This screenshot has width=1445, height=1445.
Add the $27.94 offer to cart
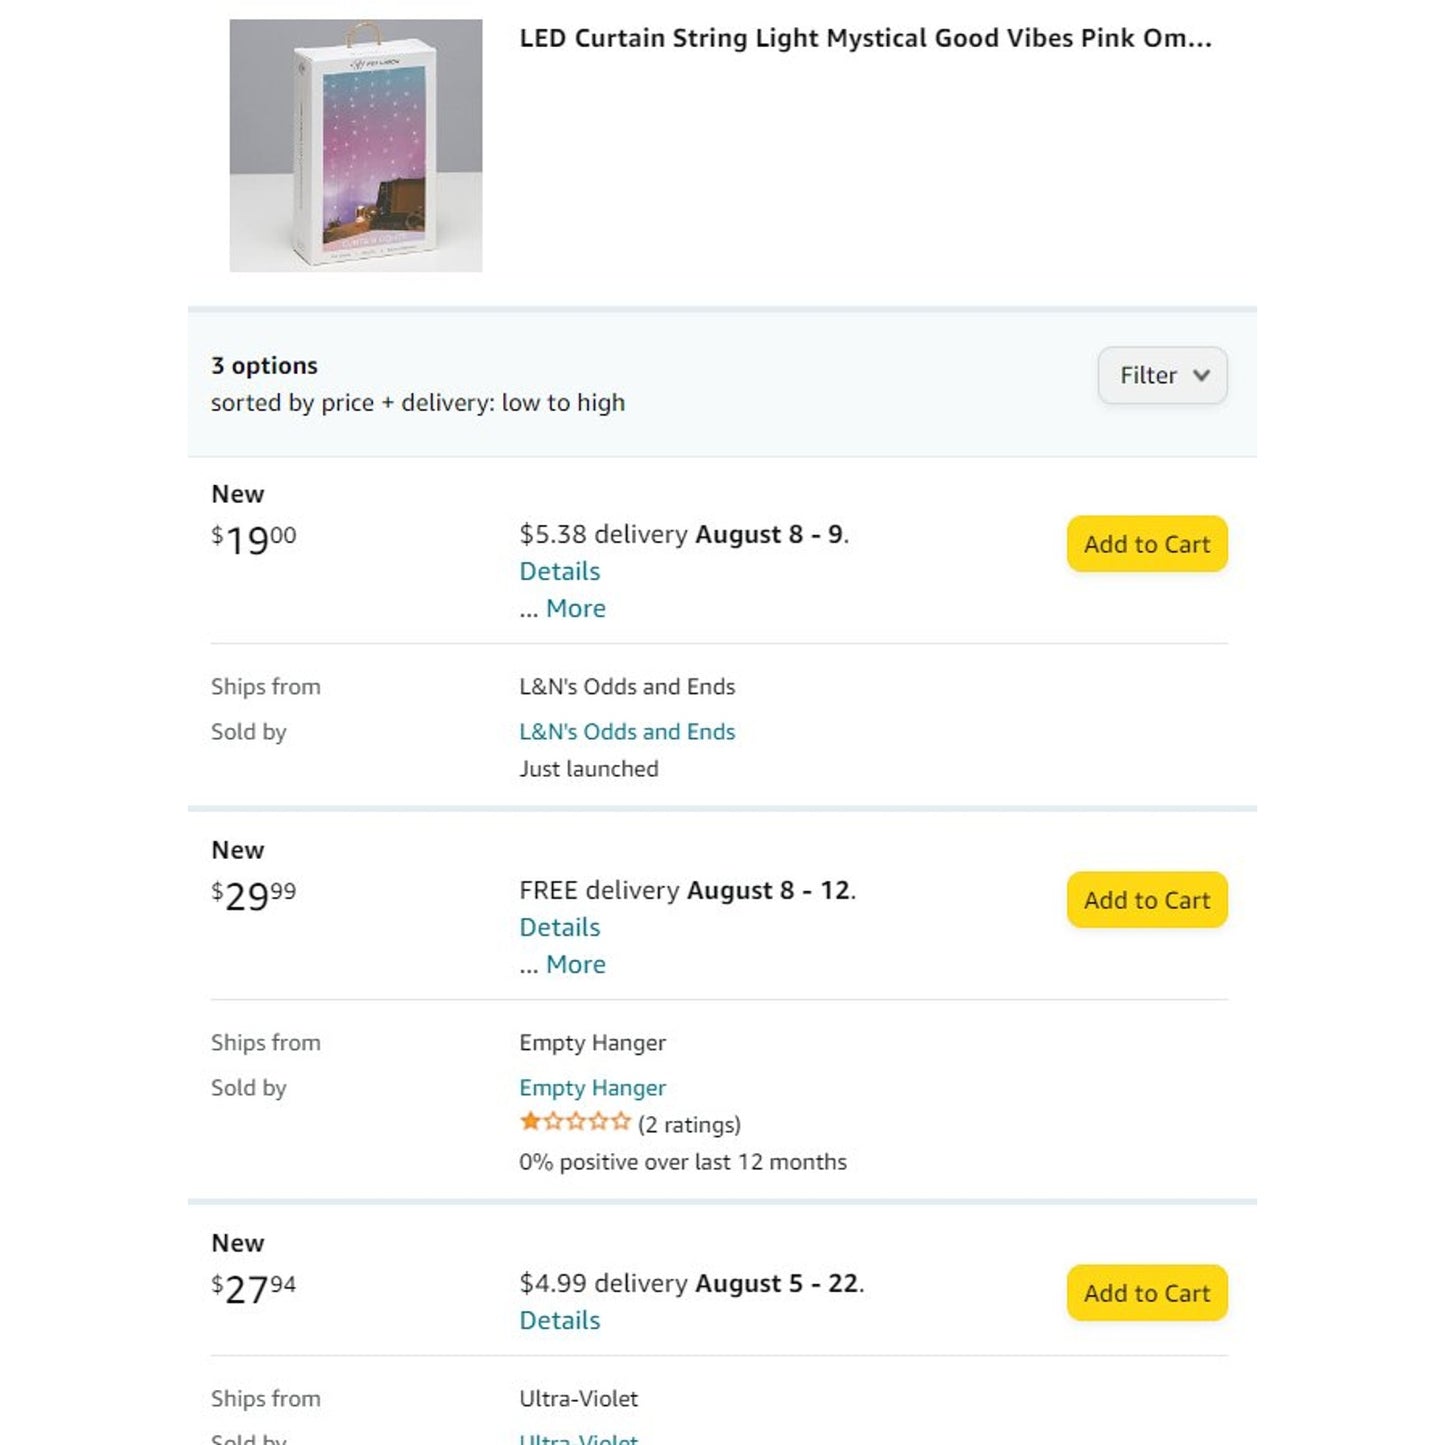pos(1146,1293)
